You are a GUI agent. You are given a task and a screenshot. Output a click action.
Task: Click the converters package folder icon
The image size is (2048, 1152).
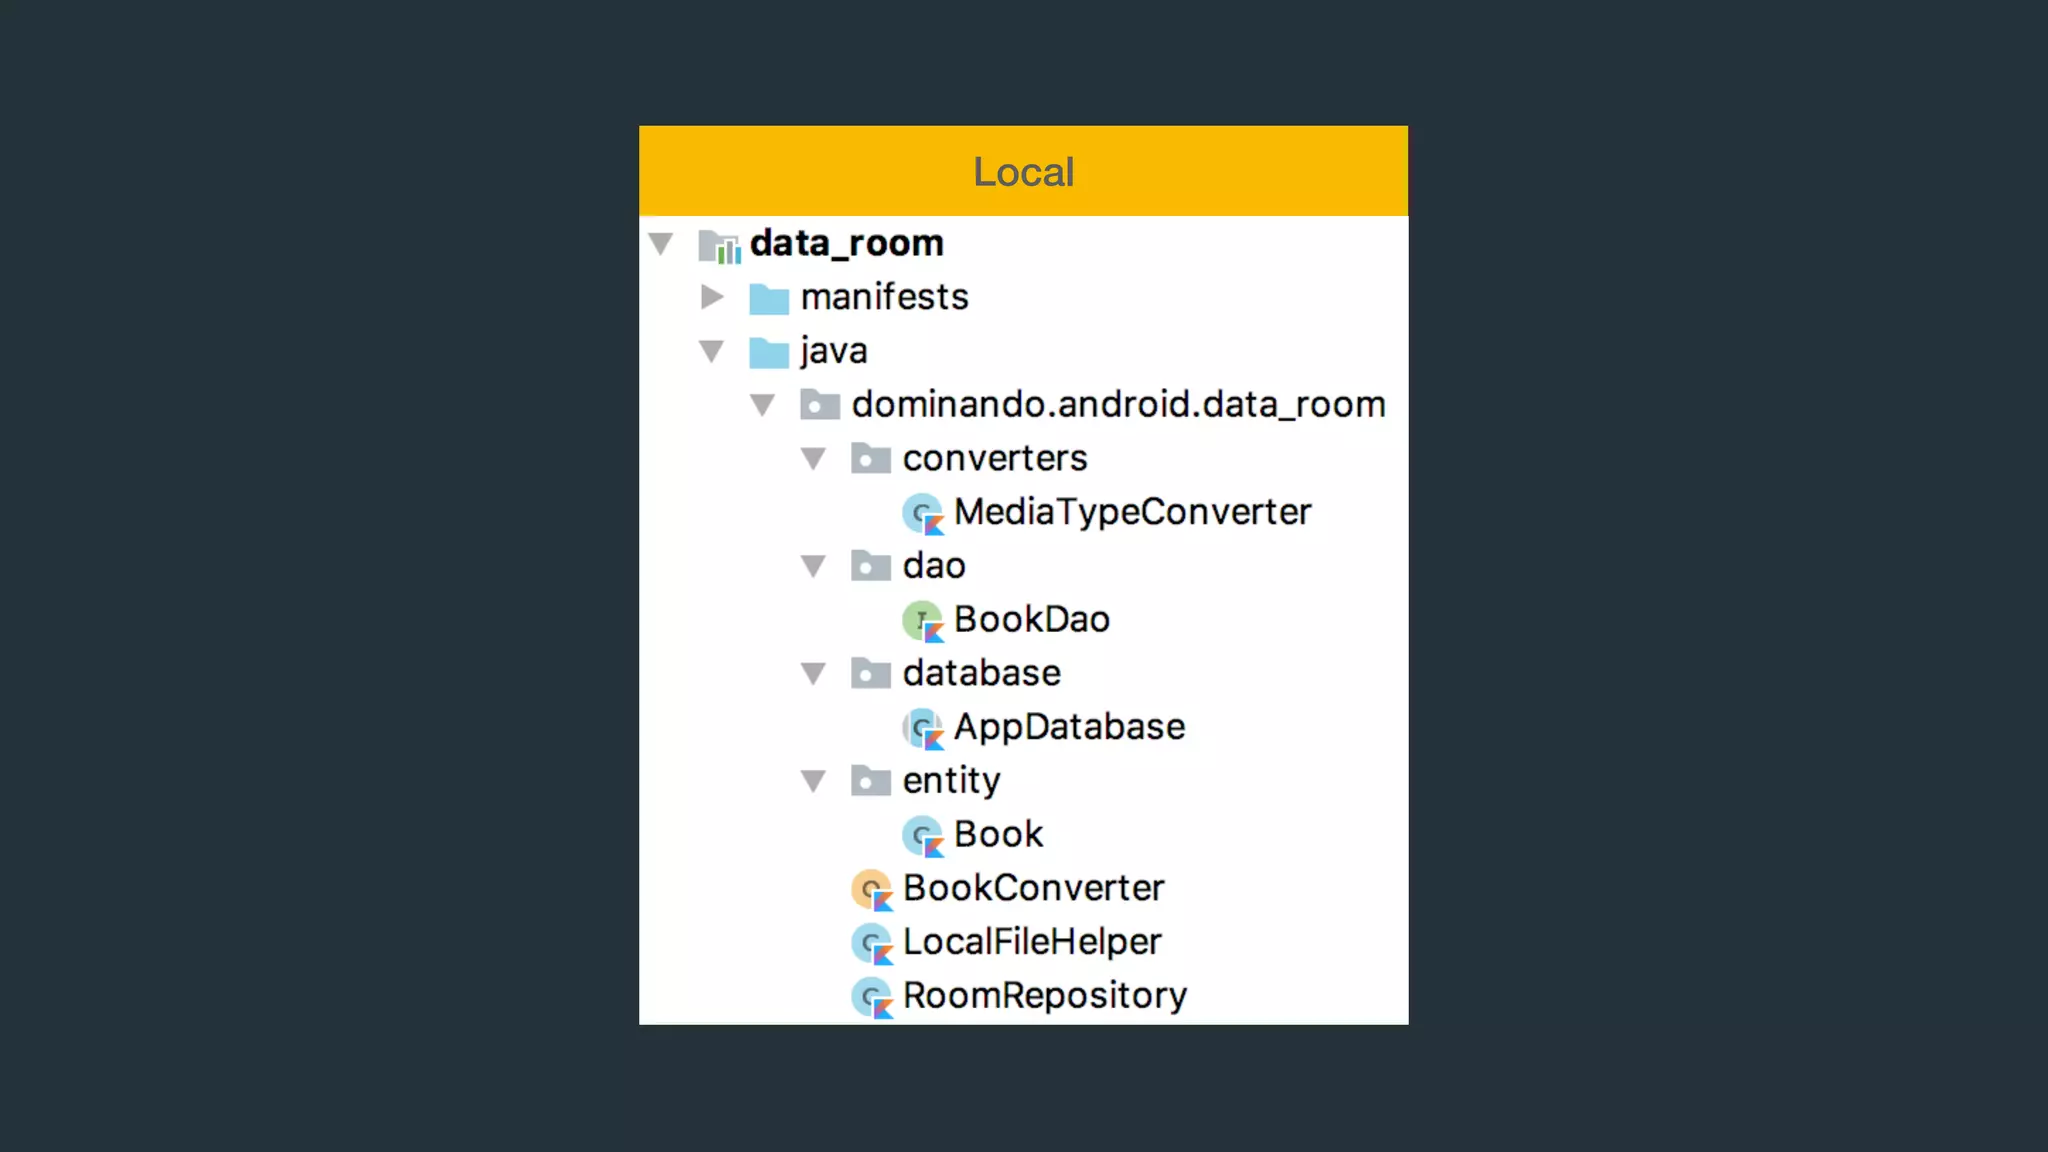coord(870,459)
